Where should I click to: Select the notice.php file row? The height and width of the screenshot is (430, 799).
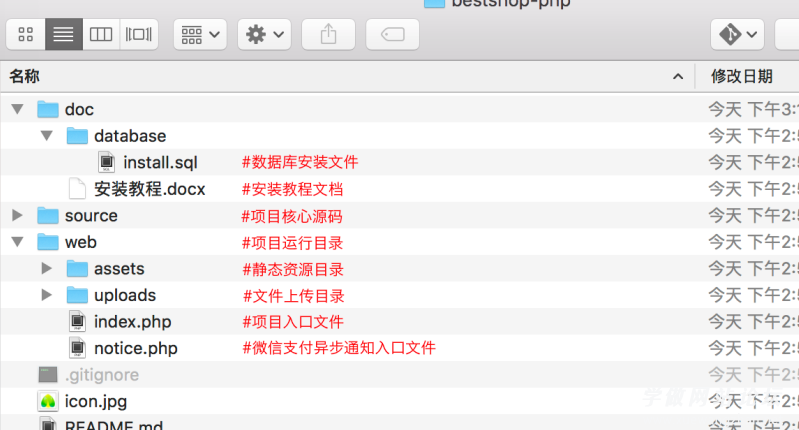135,348
